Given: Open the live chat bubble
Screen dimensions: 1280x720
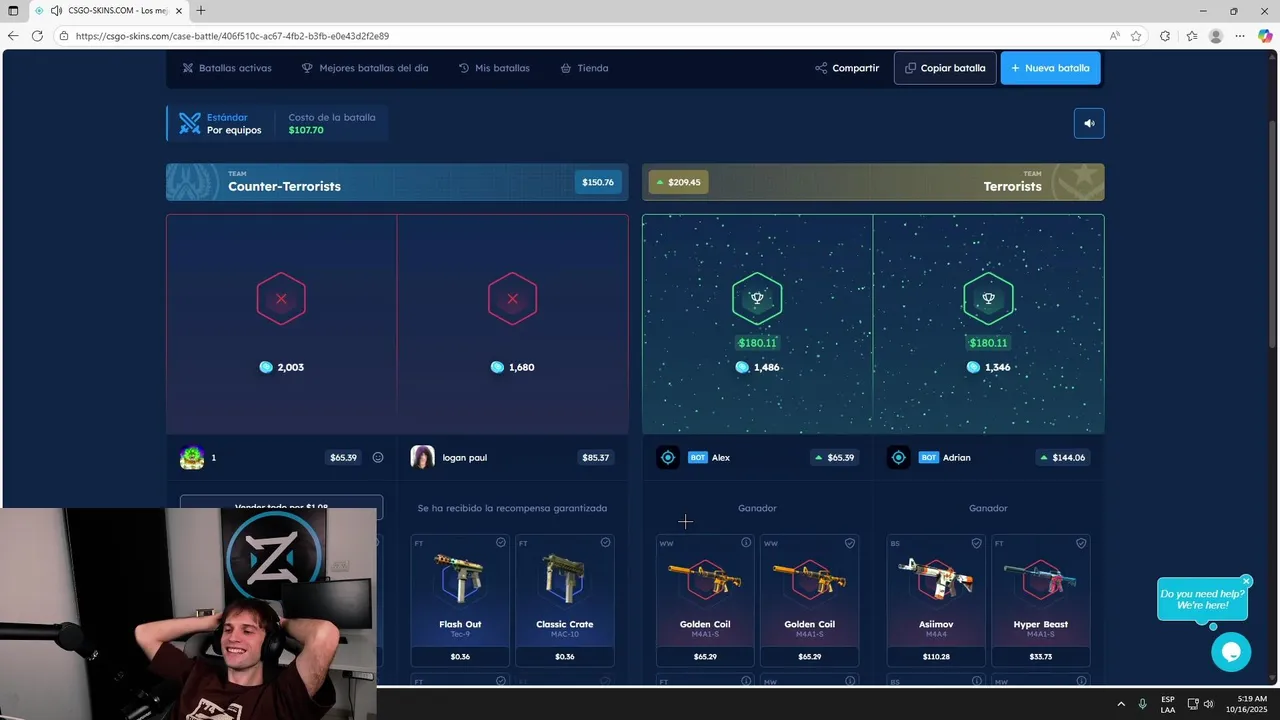Looking at the screenshot, I should point(1231,652).
